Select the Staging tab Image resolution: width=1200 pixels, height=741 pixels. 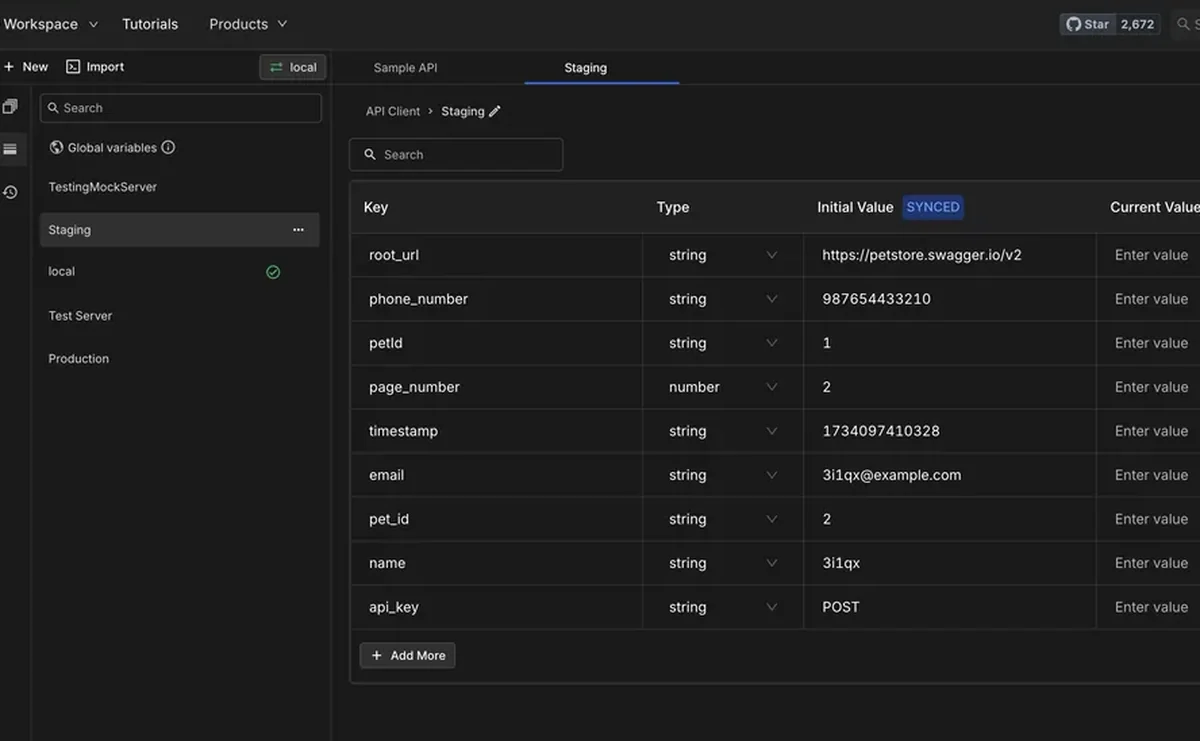585,68
